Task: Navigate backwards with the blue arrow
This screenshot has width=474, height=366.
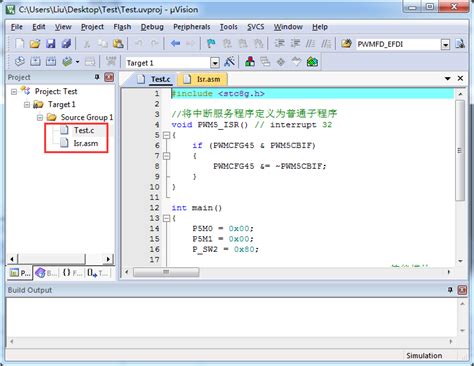Action: [x=175, y=44]
